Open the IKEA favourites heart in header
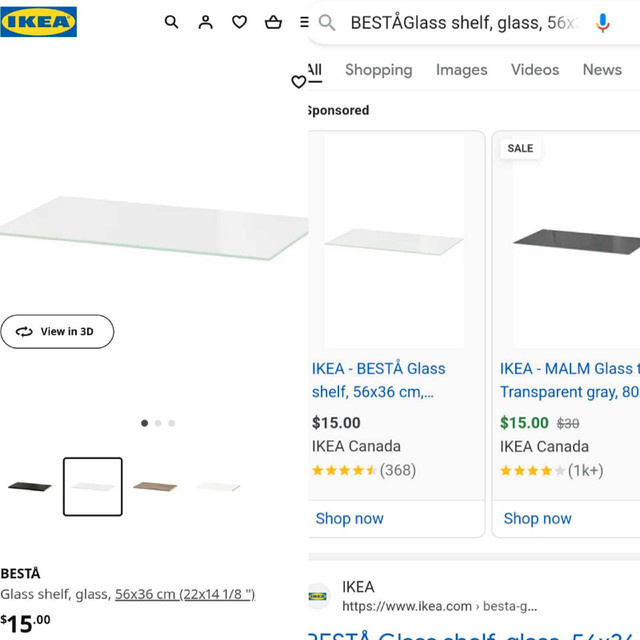Image resolution: width=640 pixels, height=640 pixels. pos(239,22)
